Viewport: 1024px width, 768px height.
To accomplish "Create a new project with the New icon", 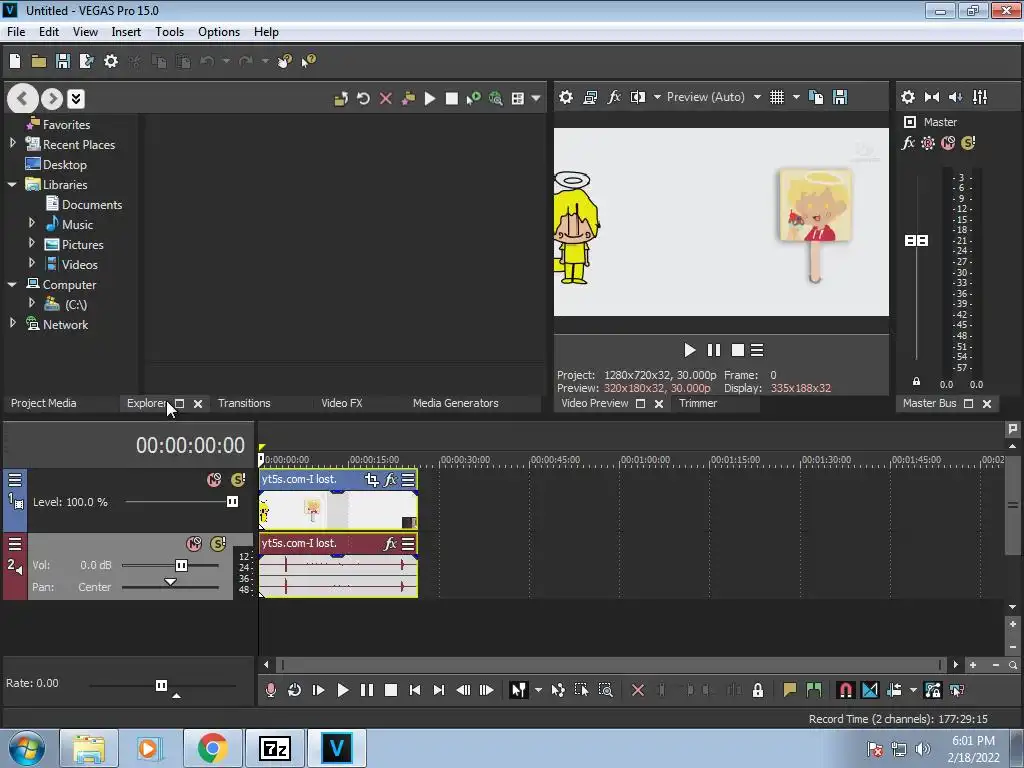I will coord(15,61).
